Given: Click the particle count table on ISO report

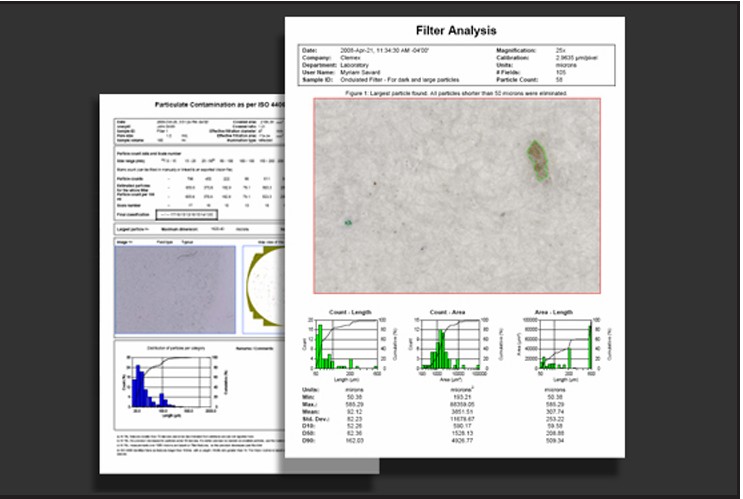Looking at the screenshot, I should coord(200,184).
